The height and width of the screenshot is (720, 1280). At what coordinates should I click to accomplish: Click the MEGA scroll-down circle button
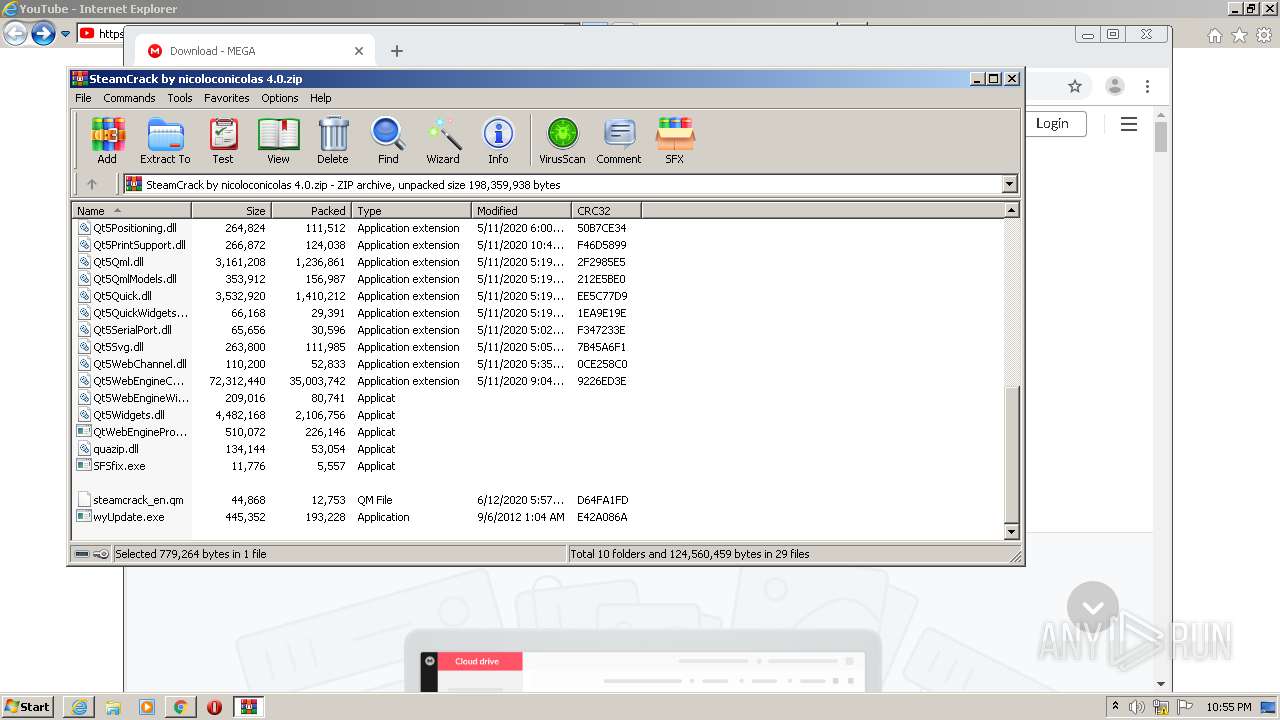(1093, 607)
